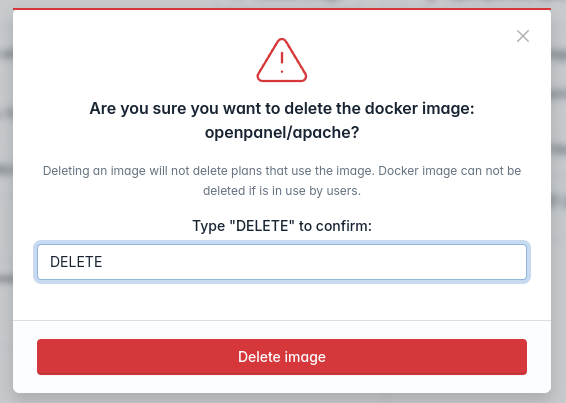Viewport: 566px width, 403px height.
Task: Click the note about deleting plans
Action: click(282, 181)
